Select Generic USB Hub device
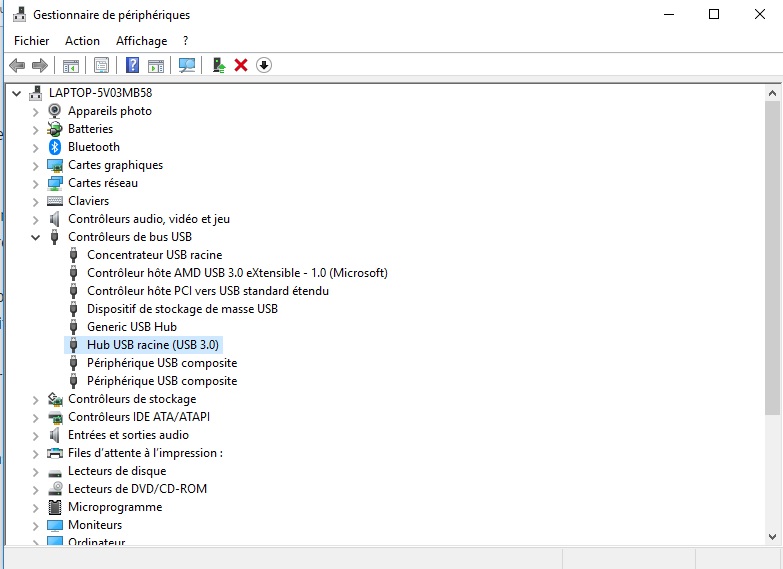Image resolution: width=783 pixels, height=569 pixels. pos(131,327)
